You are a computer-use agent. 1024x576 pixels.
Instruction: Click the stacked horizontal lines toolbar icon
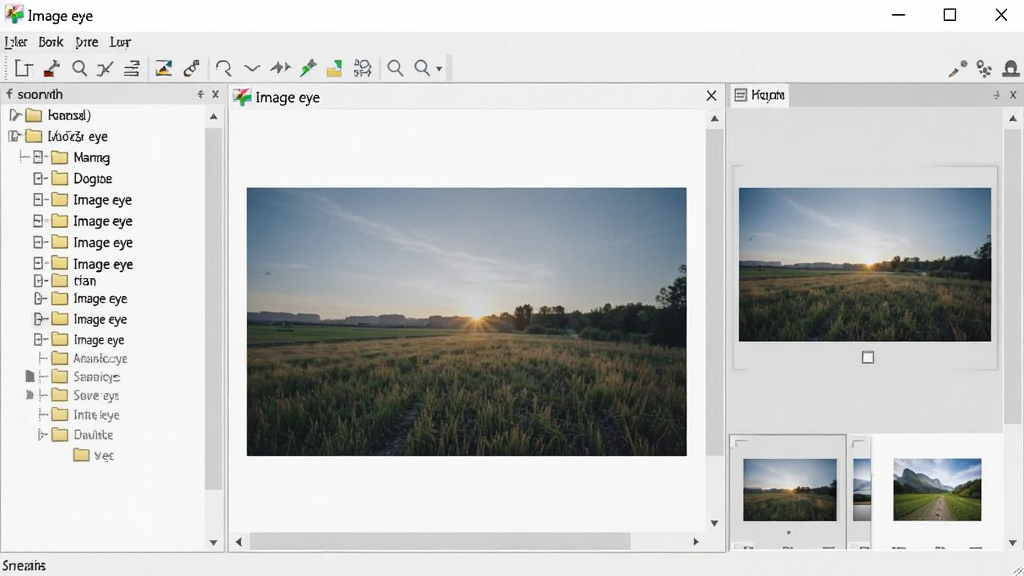(x=132, y=69)
